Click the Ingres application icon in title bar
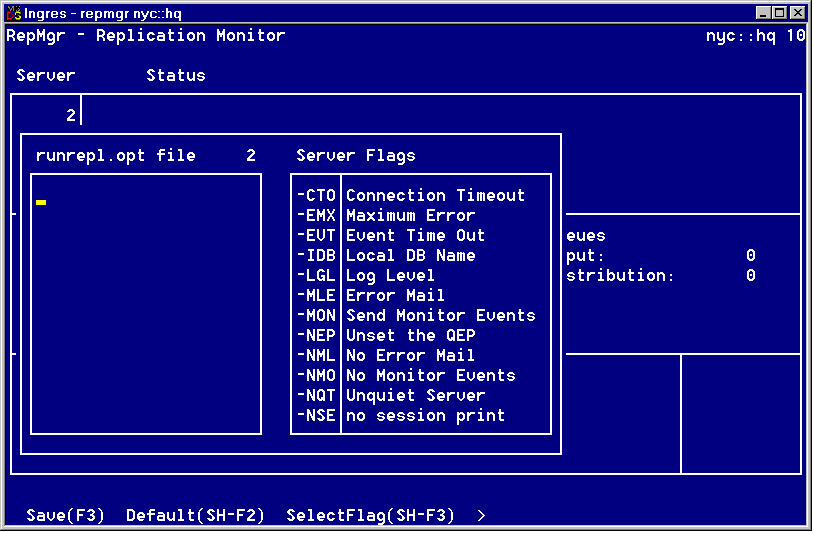Image resolution: width=814 pixels, height=534 pixels. click(x=14, y=13)
